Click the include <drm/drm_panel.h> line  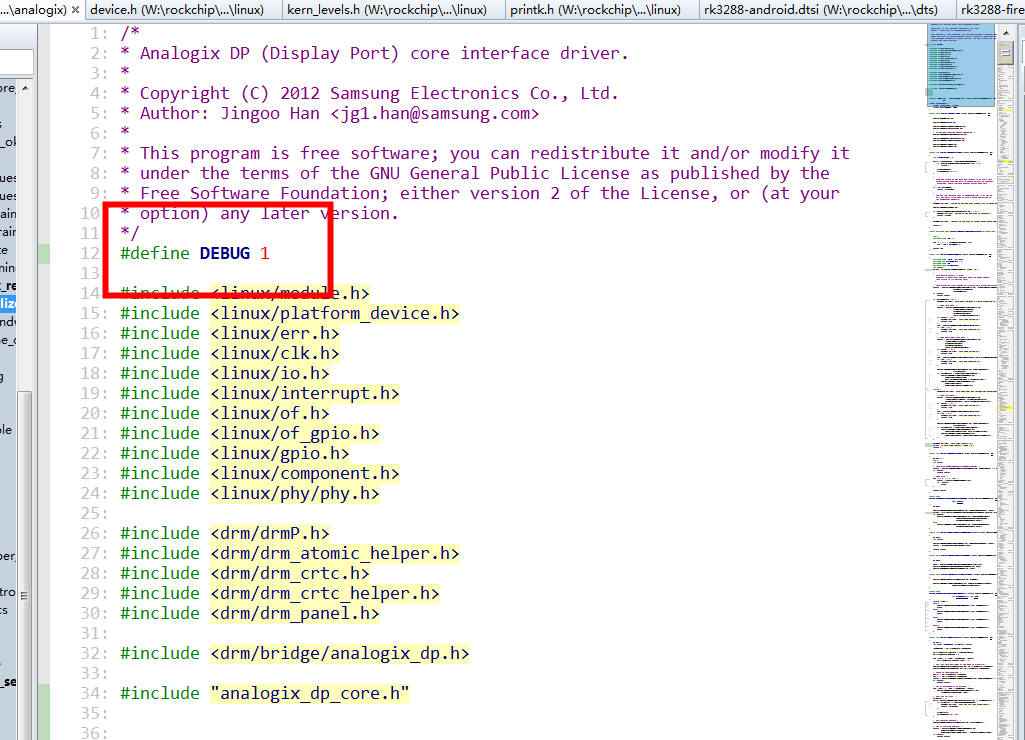(250, 614)
